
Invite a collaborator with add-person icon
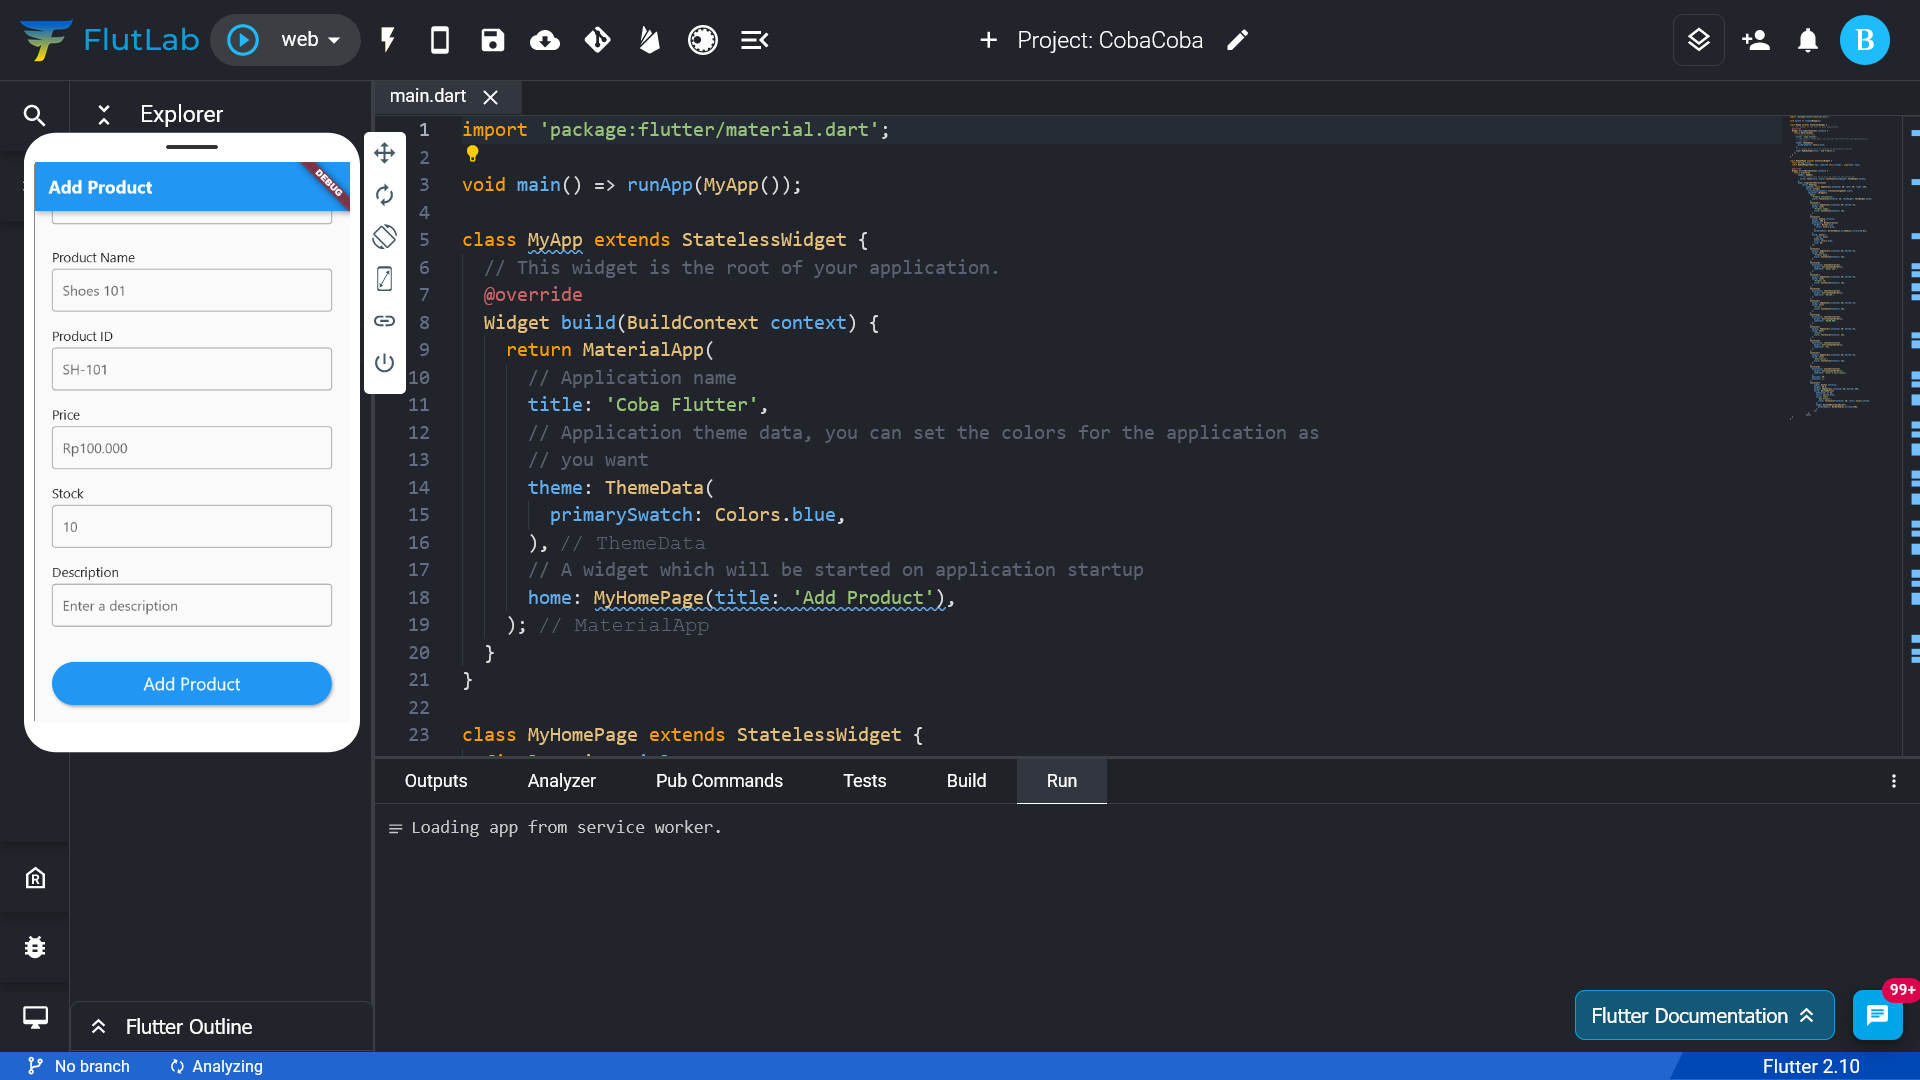(x=1756, y=40)
